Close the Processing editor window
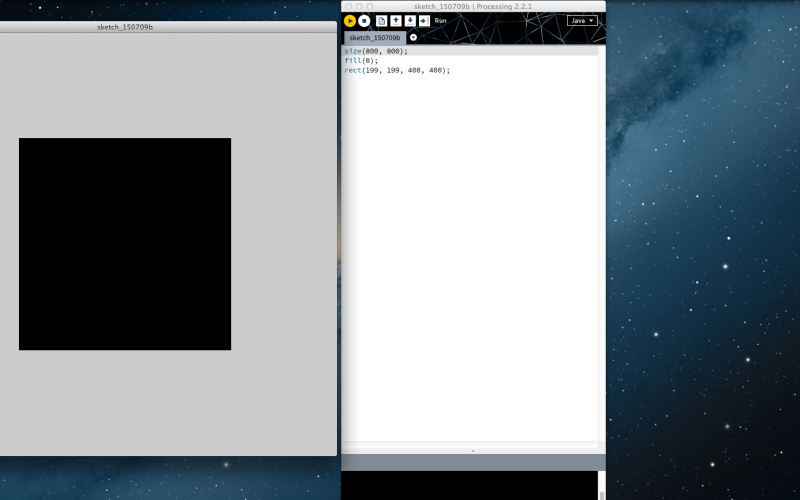800x500 pixels. click(x=348, y=7)
